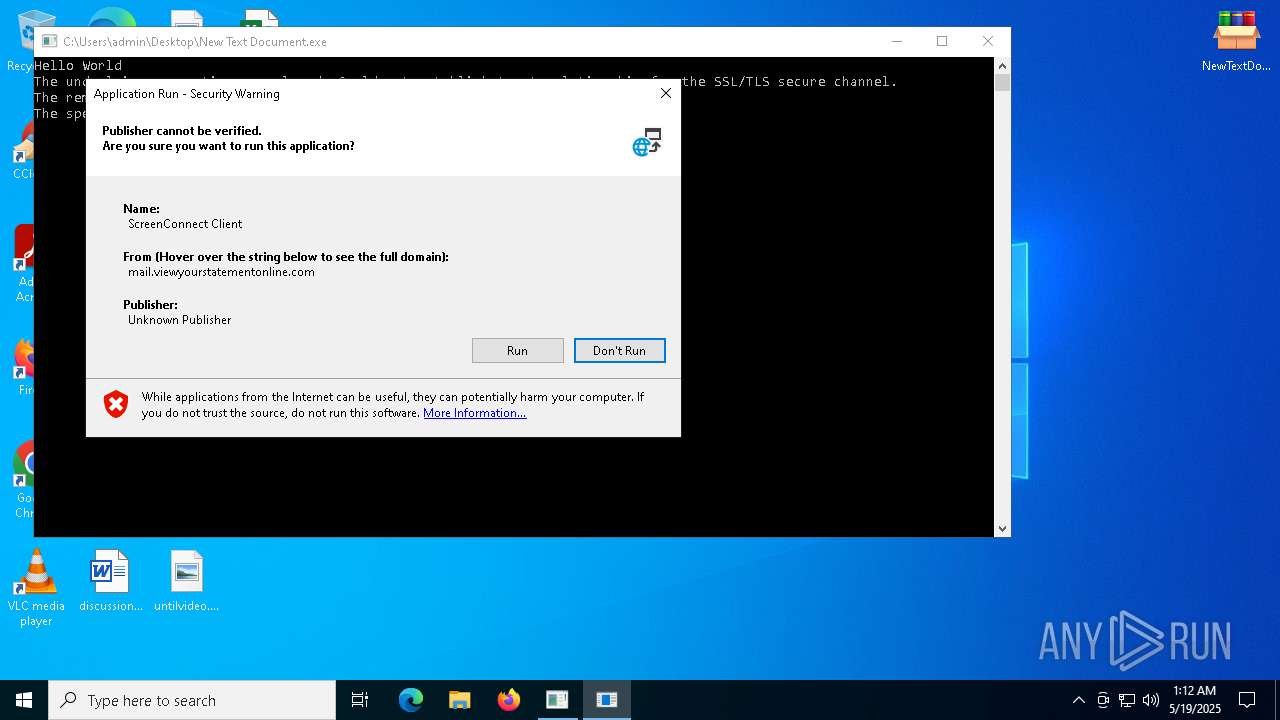
Task: Select the ScreenConnect Client name text
Action: 185,224
